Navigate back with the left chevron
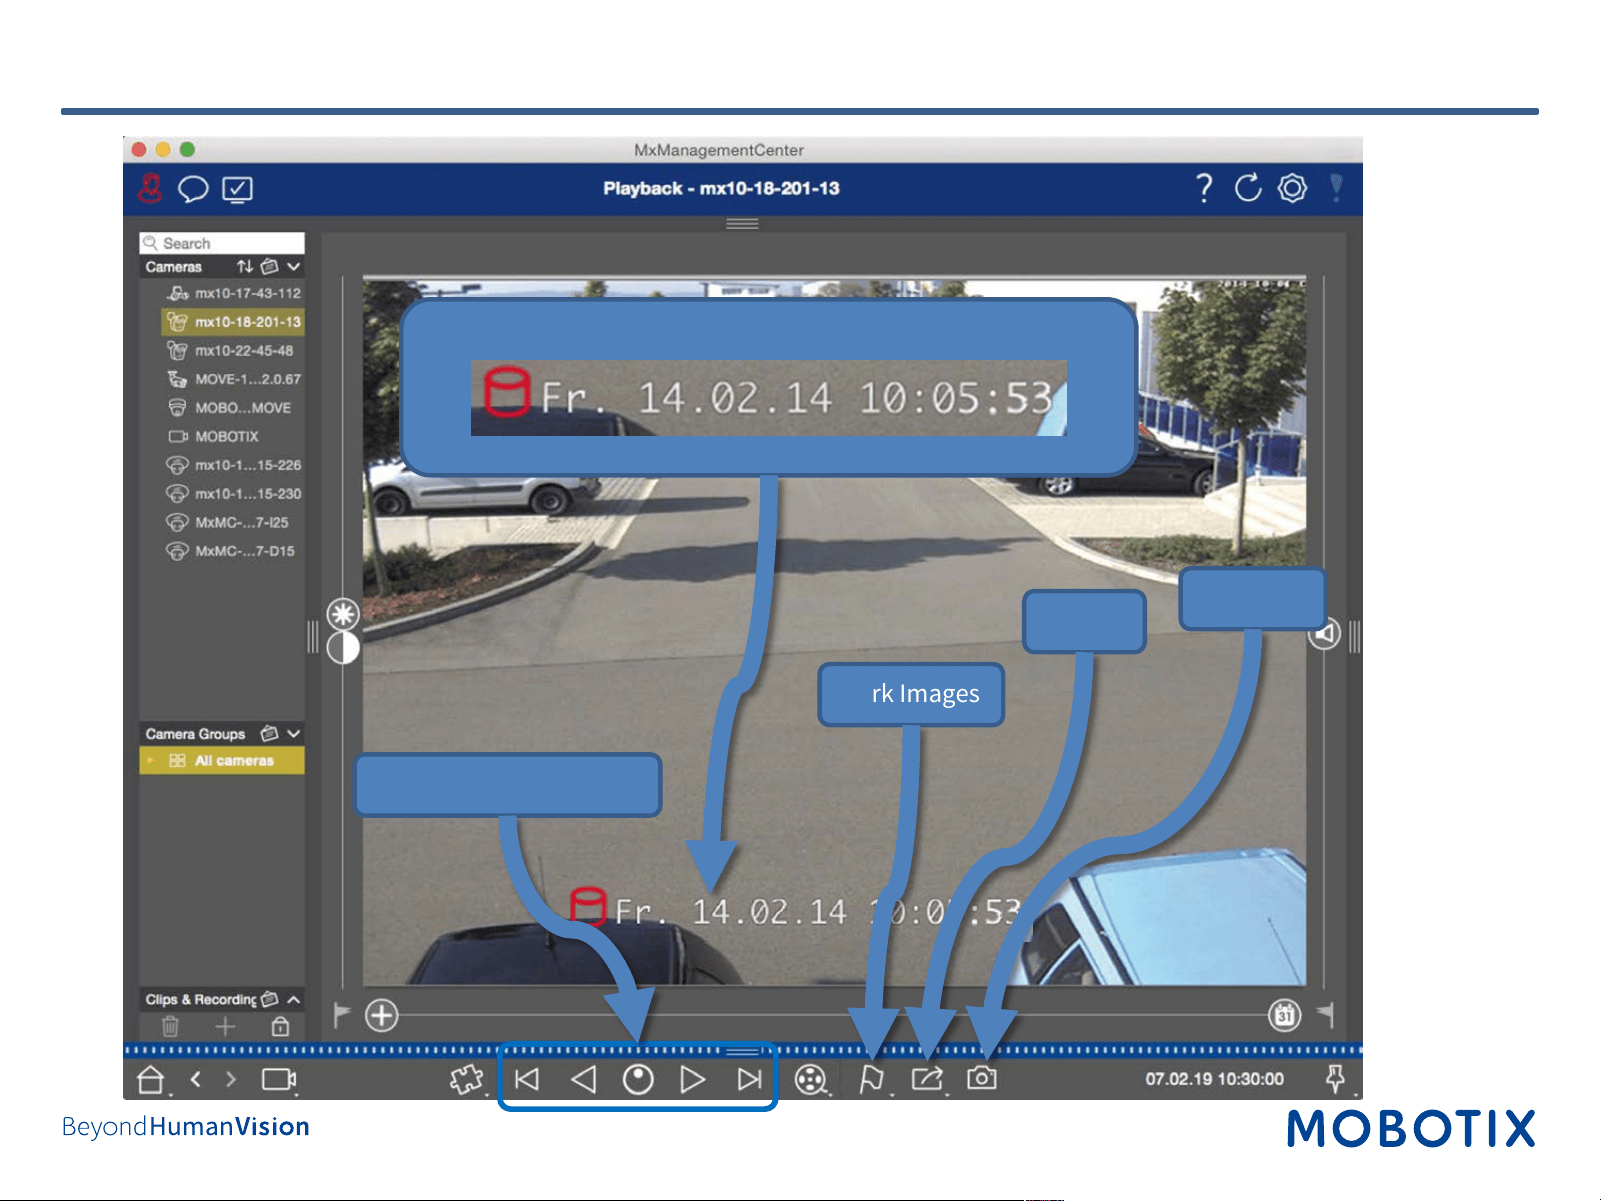Screen dimensions: 1601x1201 (196, 1079)
